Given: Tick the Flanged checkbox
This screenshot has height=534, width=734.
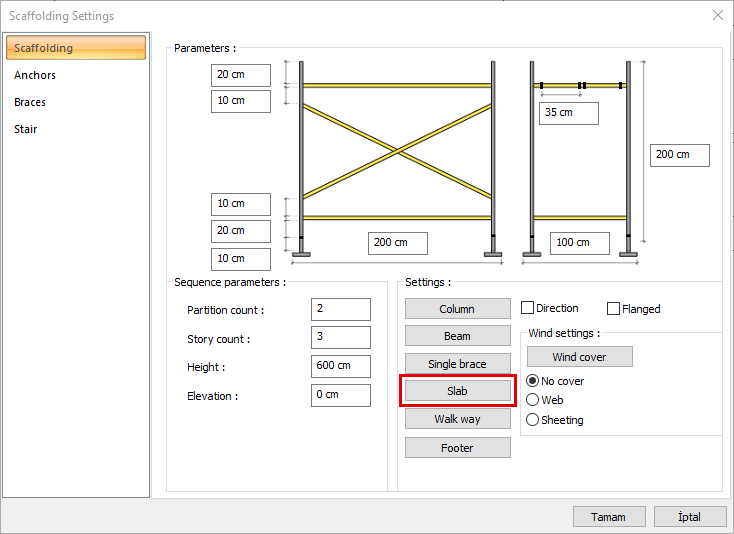Looking at the screenshot, I should [614, 309].
